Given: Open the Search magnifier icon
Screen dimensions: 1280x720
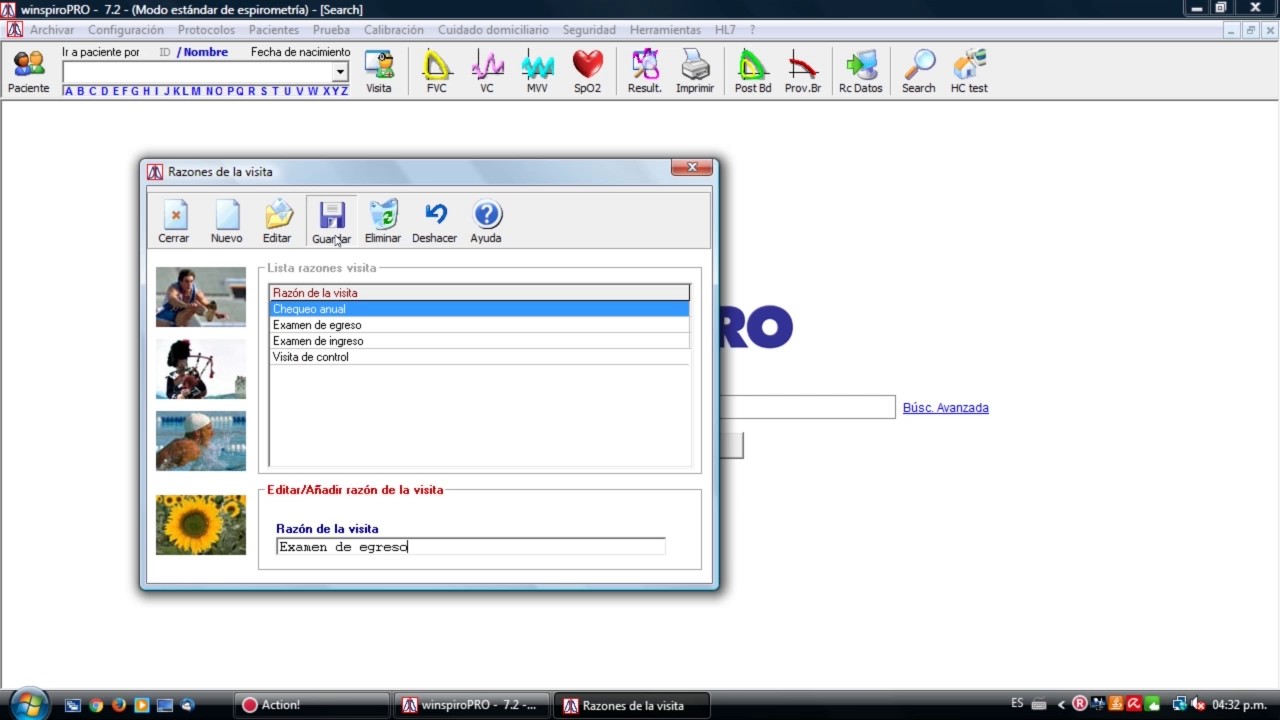Looking at the screenshot, I should pyautogui.click(x=919, y=71).
